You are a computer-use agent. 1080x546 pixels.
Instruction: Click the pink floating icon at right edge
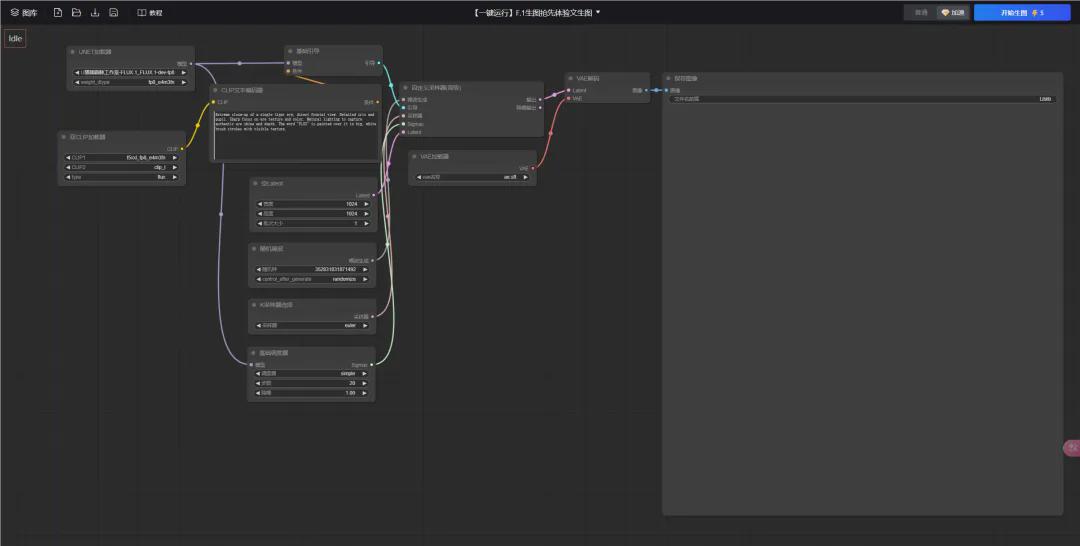(1071, 448)
